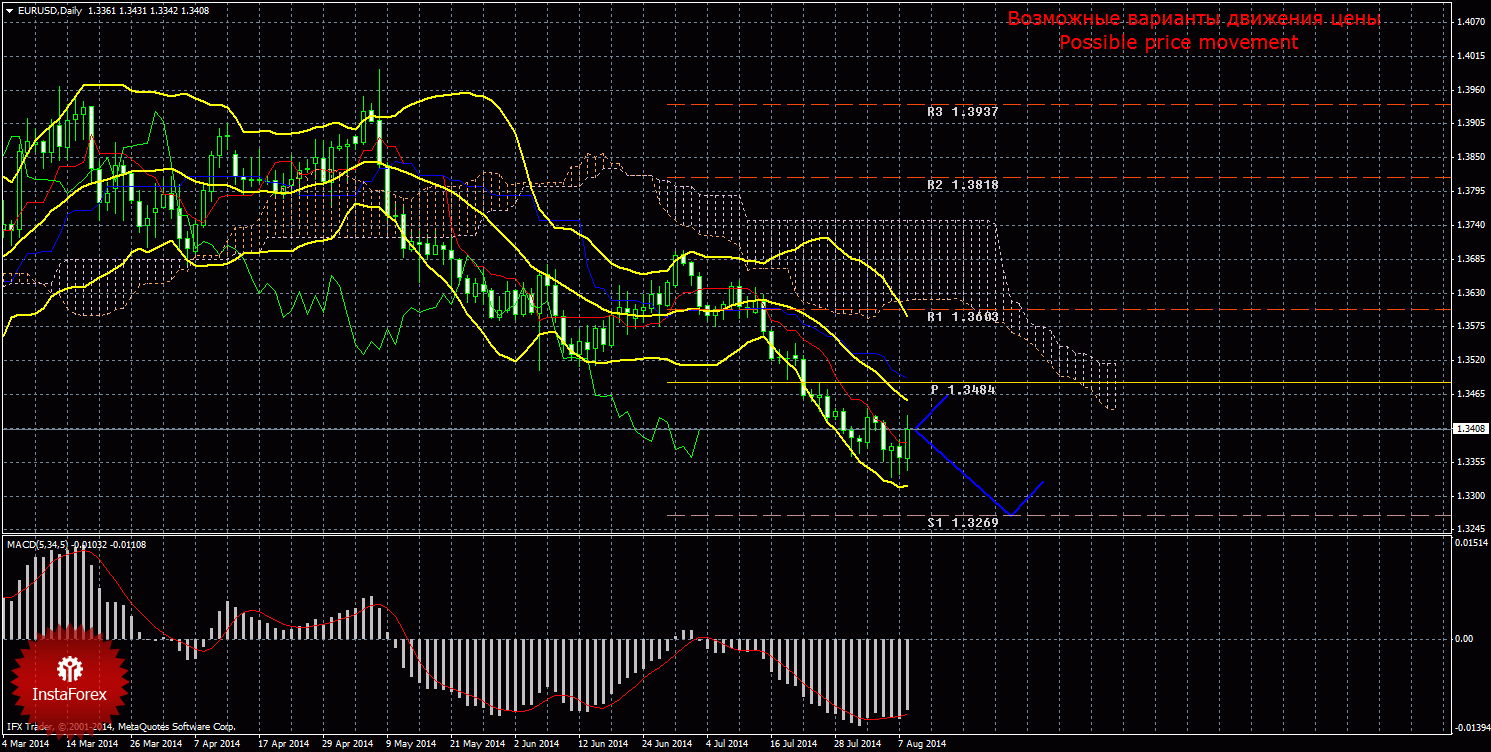Click the 1.3575 level on the price scale
Viewport: 1491px width, 752px height.
[1472, 326]
